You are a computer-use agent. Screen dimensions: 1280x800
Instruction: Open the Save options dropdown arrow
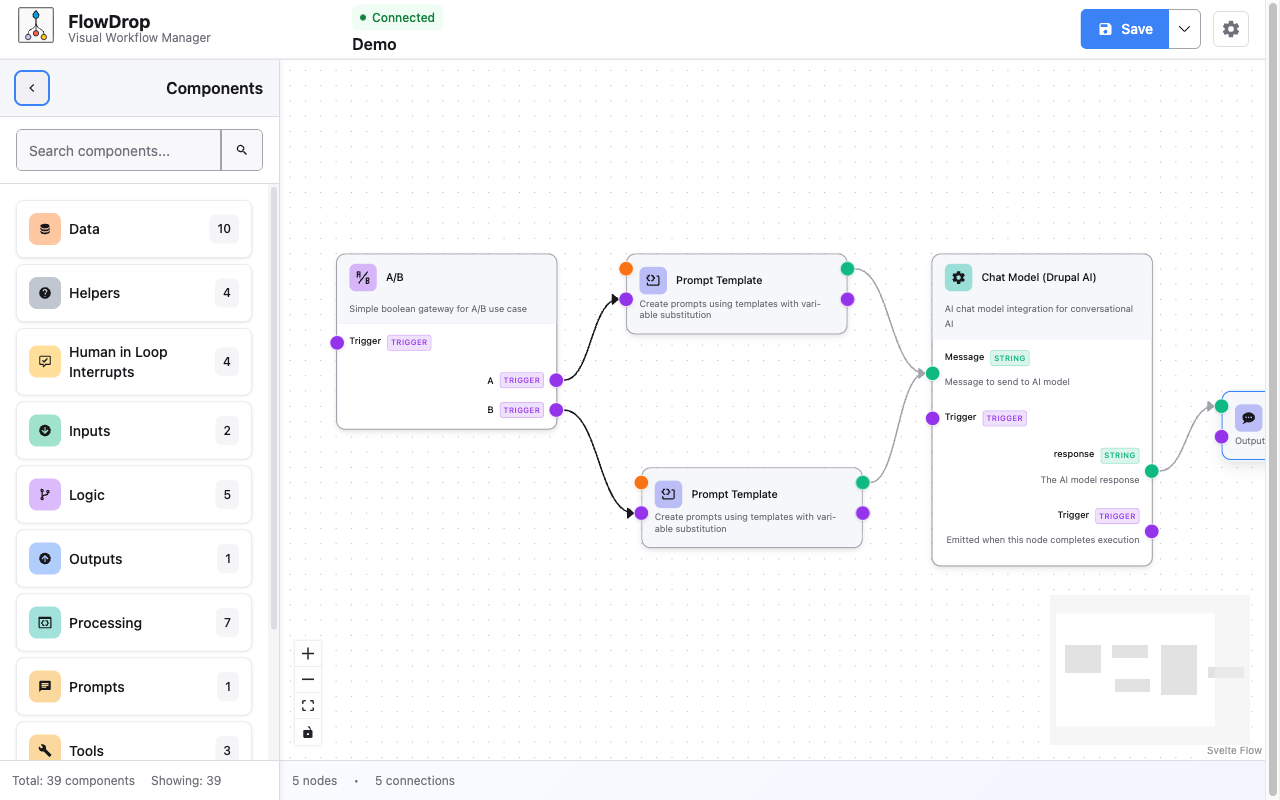click(1184, 29)
